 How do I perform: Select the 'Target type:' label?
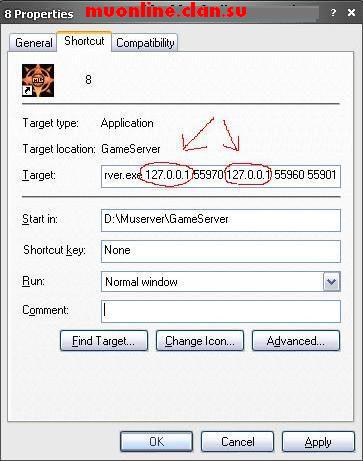coord(51,123)
